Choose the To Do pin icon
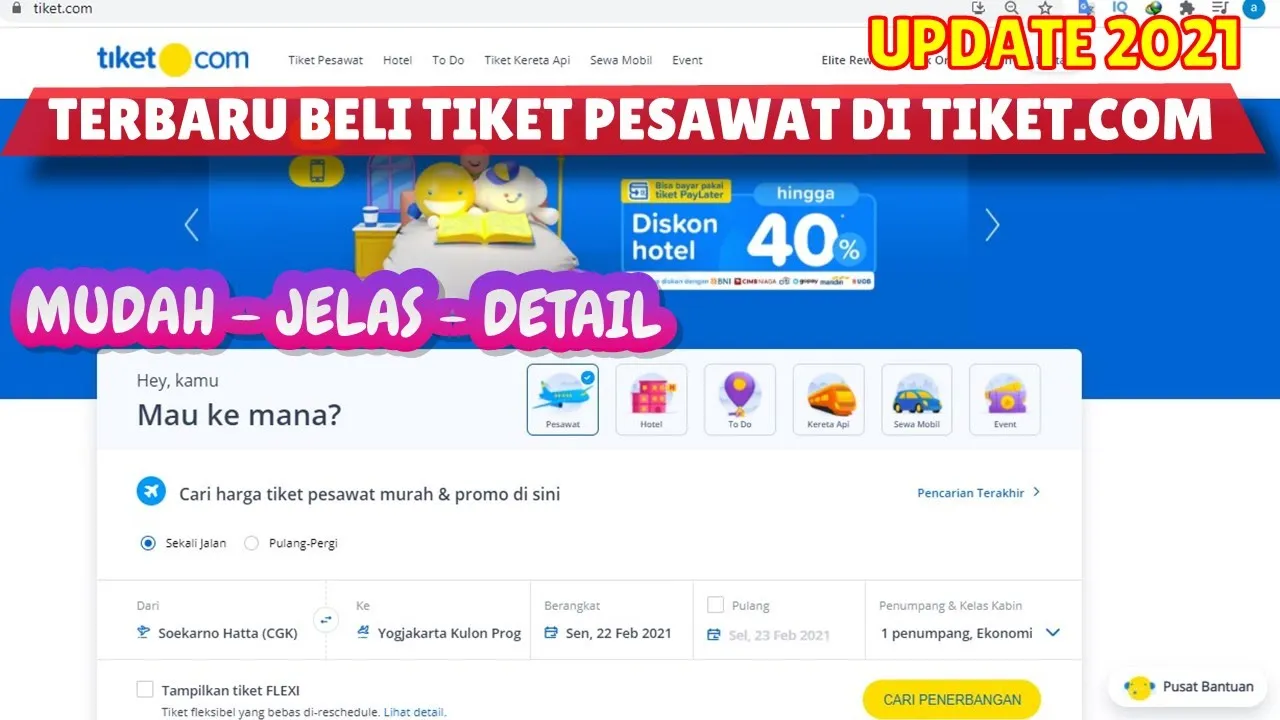 (740, 400)
